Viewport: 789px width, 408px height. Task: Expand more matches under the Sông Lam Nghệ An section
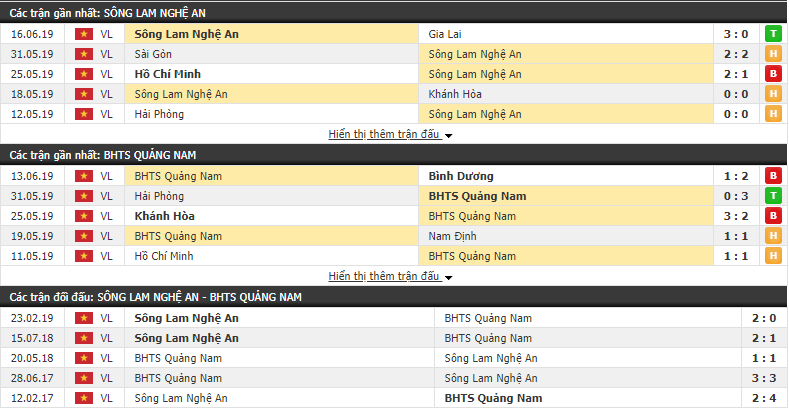pyautogui.click(x=385, y=134)
